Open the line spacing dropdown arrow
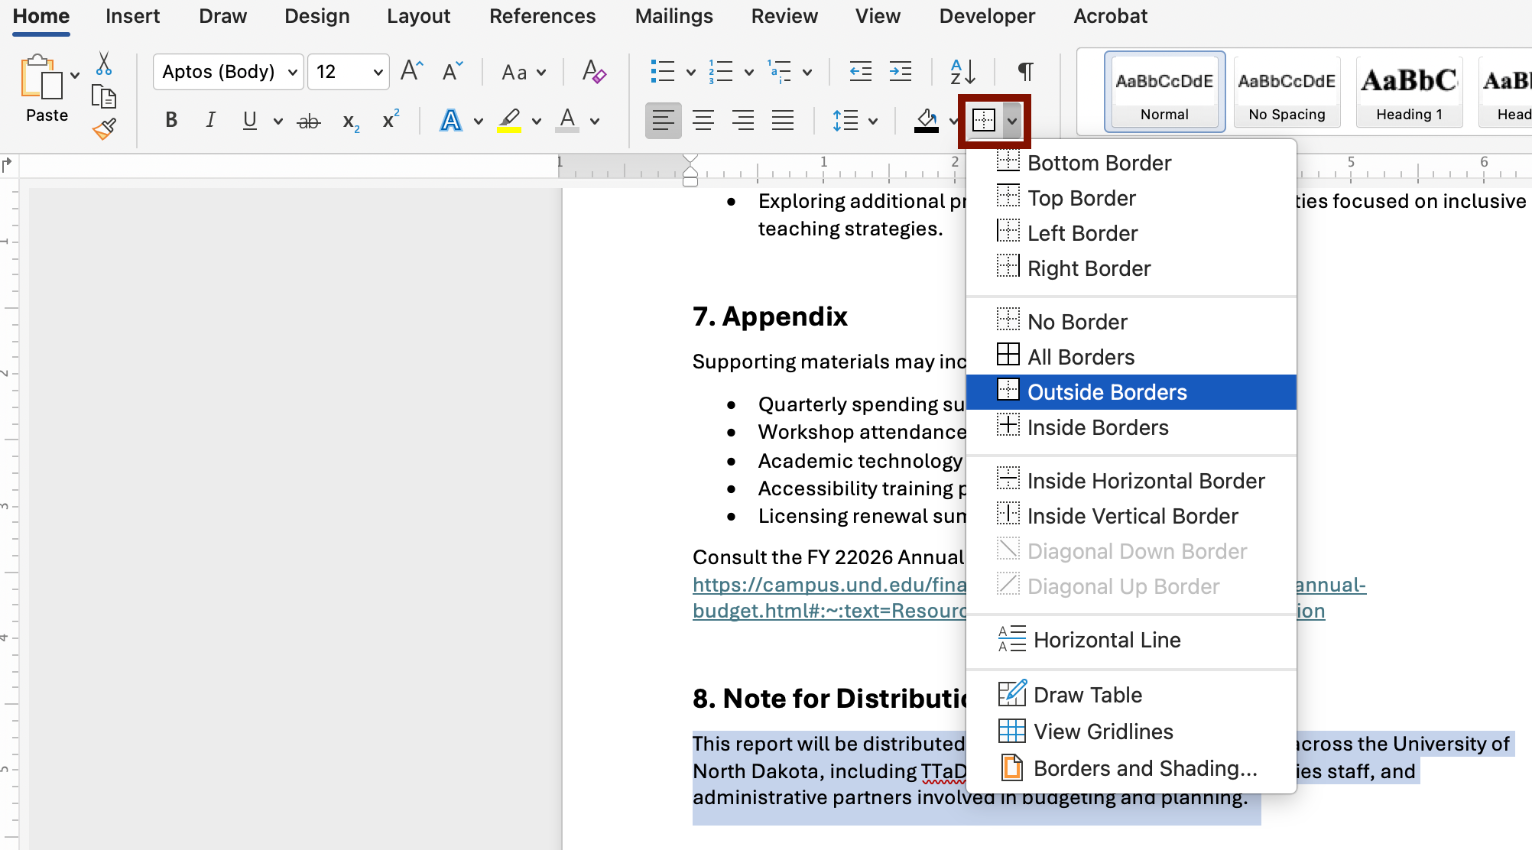Image resolution: width=1532 pixels, height=850 pixels. [873, 121]
